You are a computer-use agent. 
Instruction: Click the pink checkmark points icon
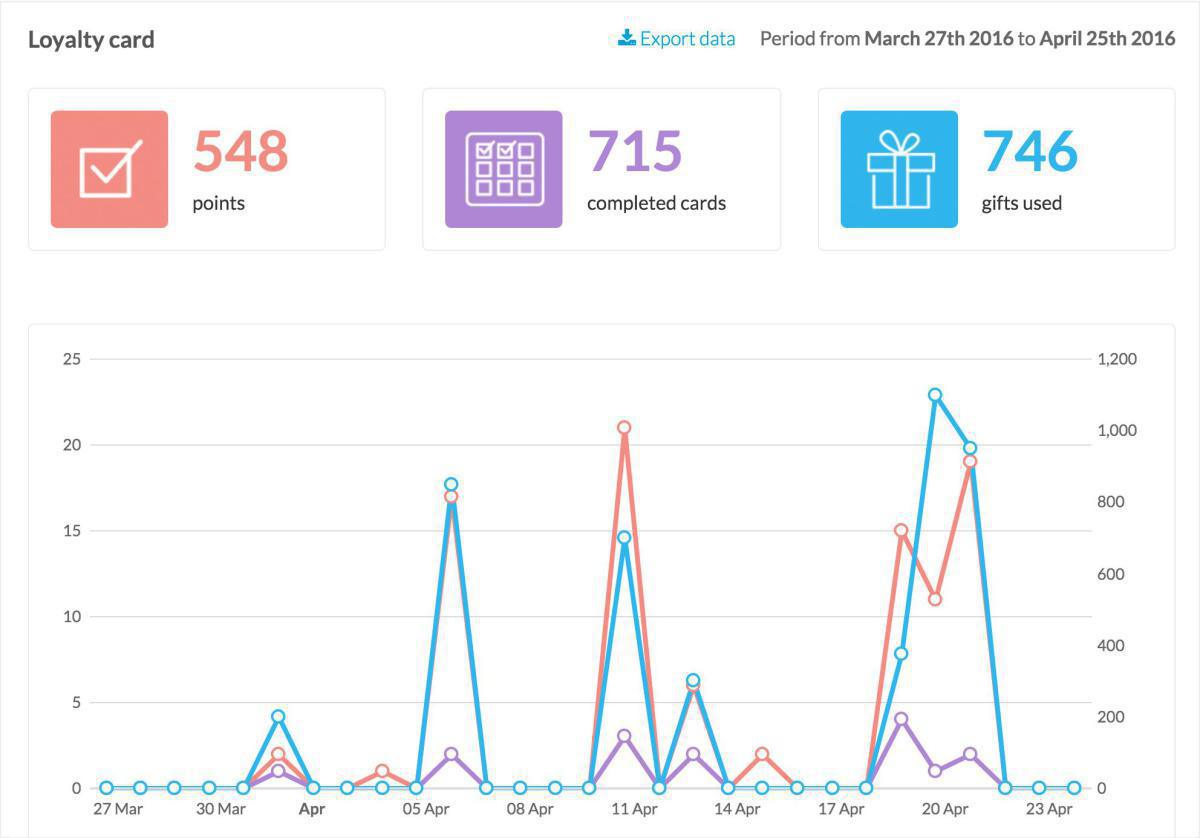pyautogui.click(x=109, y=169)
